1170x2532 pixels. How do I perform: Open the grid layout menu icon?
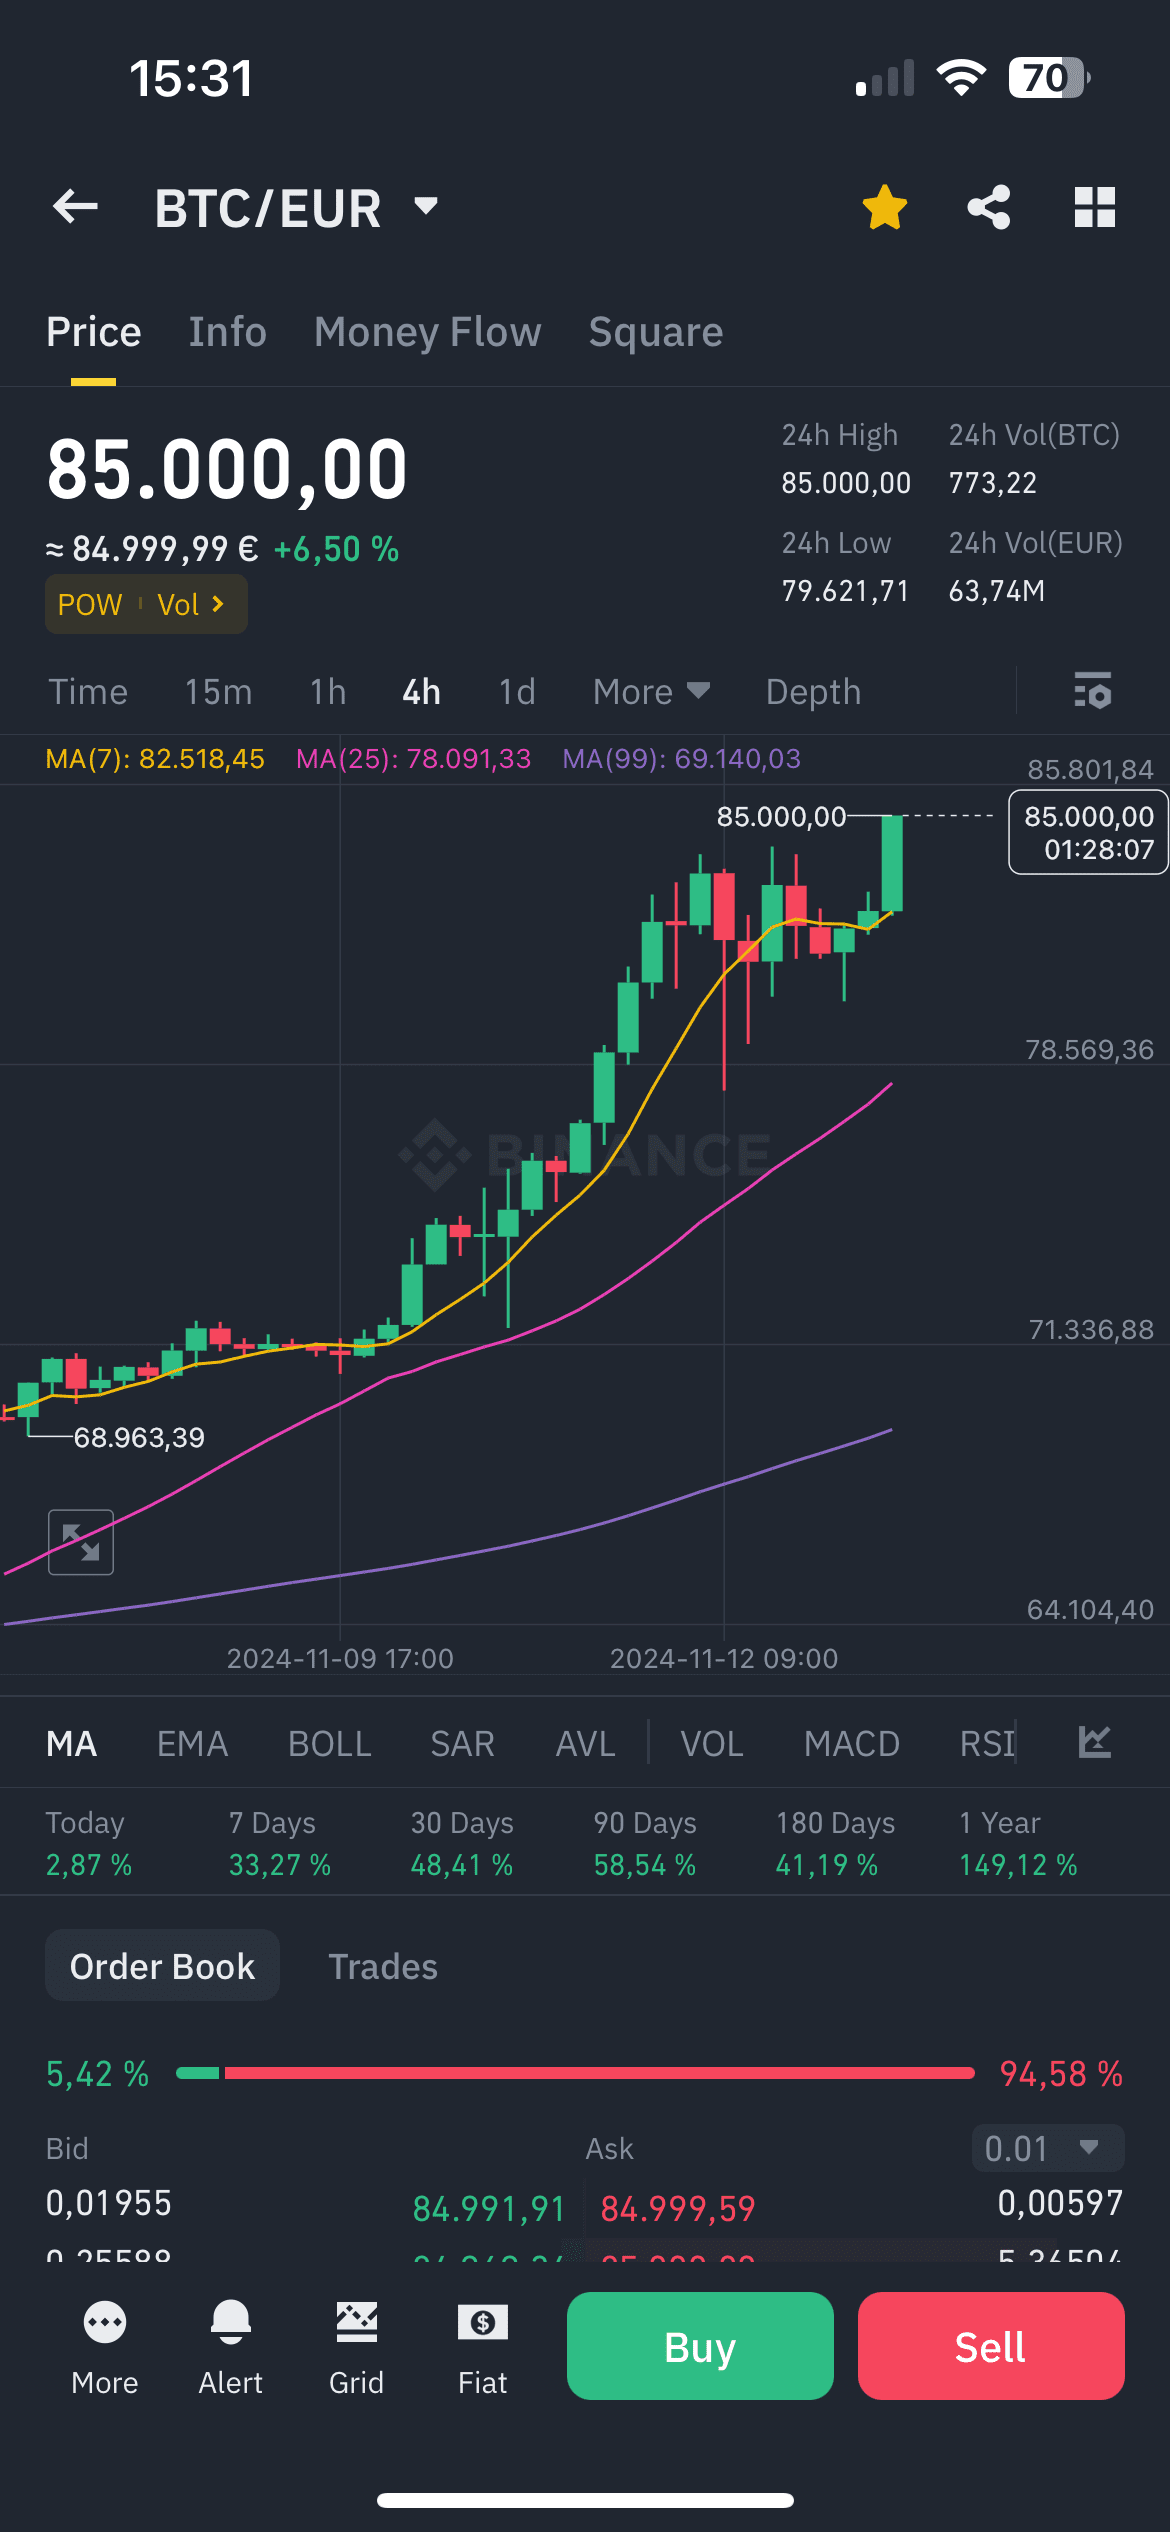pos(1094,208)
